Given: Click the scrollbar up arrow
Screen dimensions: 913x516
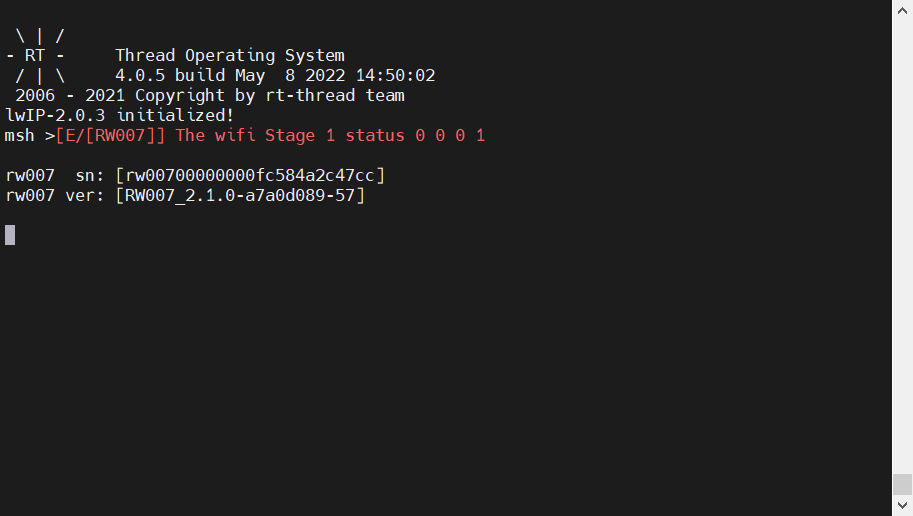Looking at the screenshot, I should click(902, 8).
